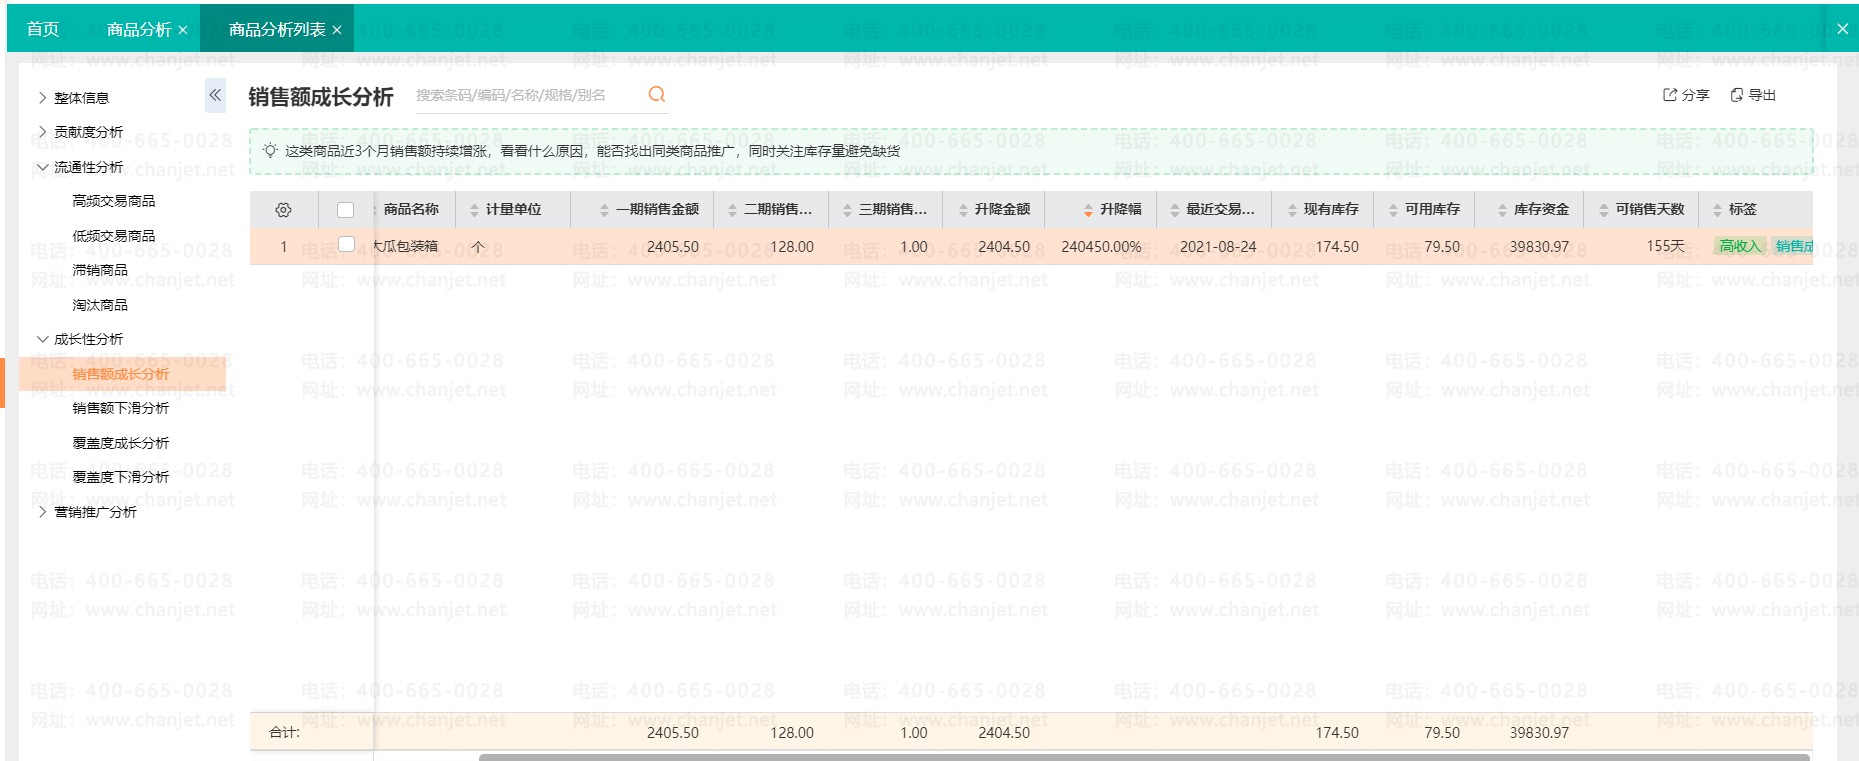Close the 商品分析 tab
Image resolution: width=1859 pixels, height=761 pixels.
click(x=183, y=30)
